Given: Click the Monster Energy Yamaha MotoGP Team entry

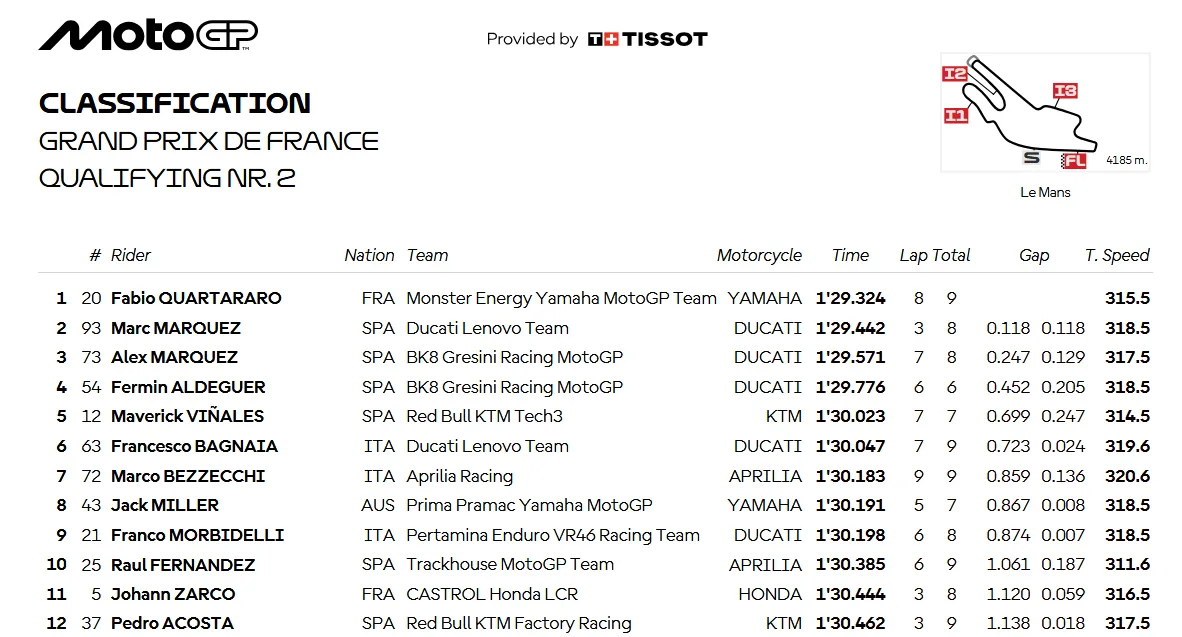Looking at the screenshot, I should pos(561,299).
